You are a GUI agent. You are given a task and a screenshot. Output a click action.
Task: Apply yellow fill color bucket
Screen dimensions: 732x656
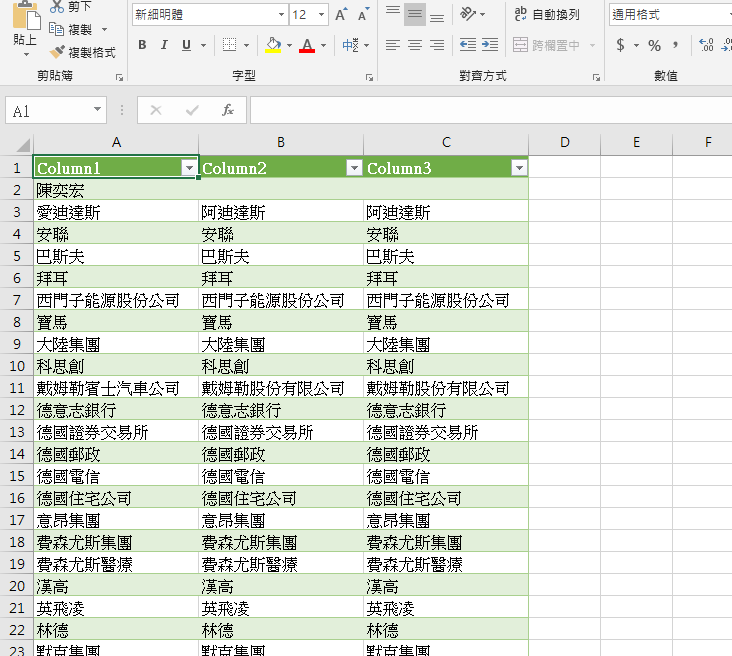274,45
